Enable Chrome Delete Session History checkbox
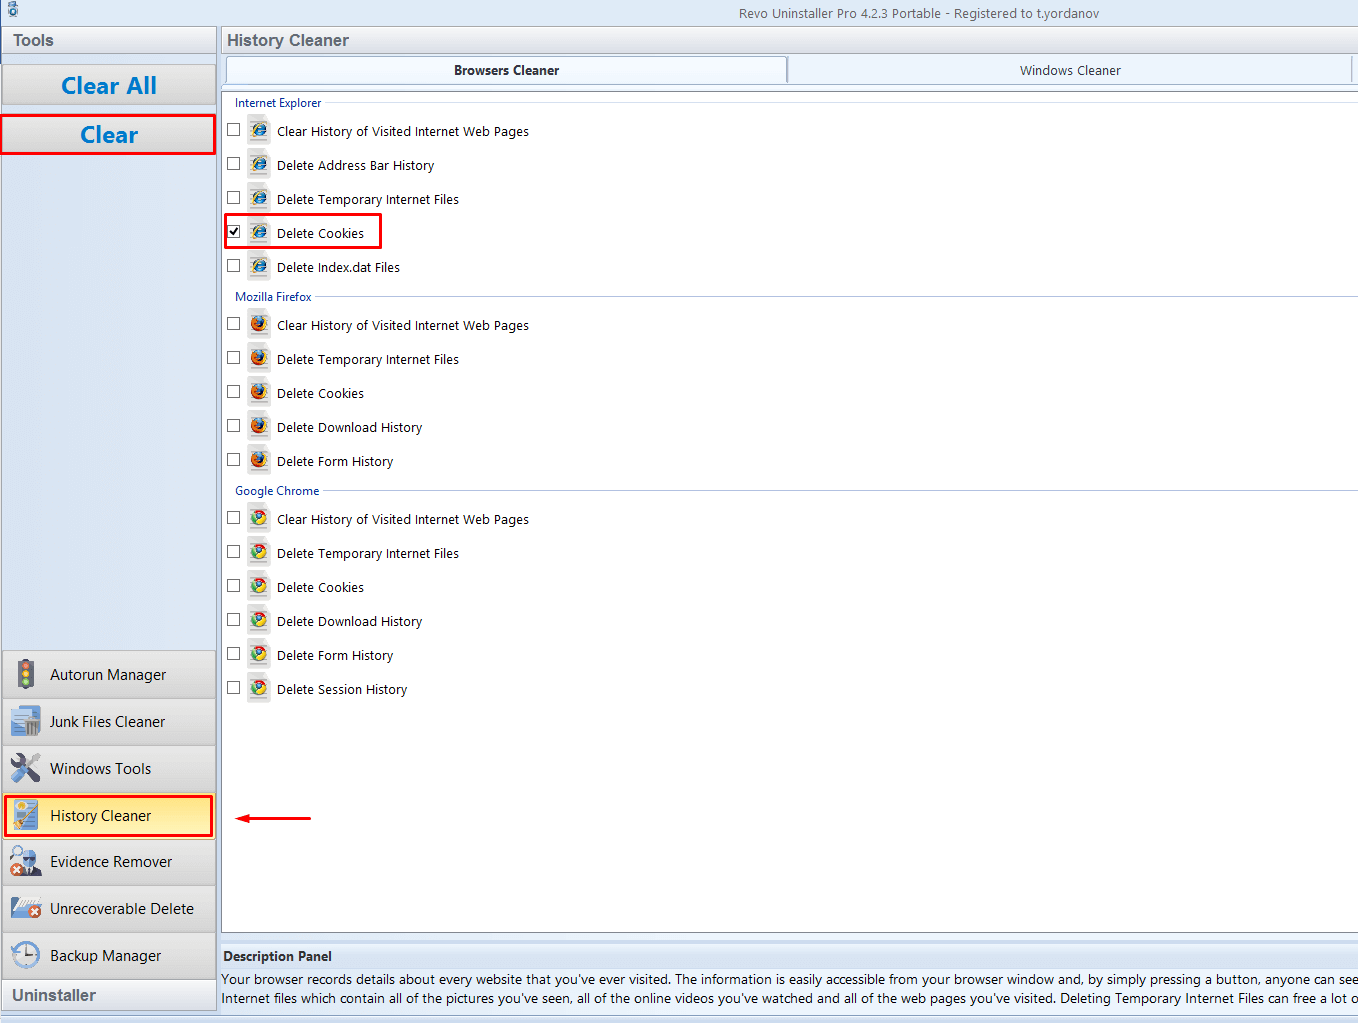Viewport: 1358px width, 1023px height. tap(234, 688)
